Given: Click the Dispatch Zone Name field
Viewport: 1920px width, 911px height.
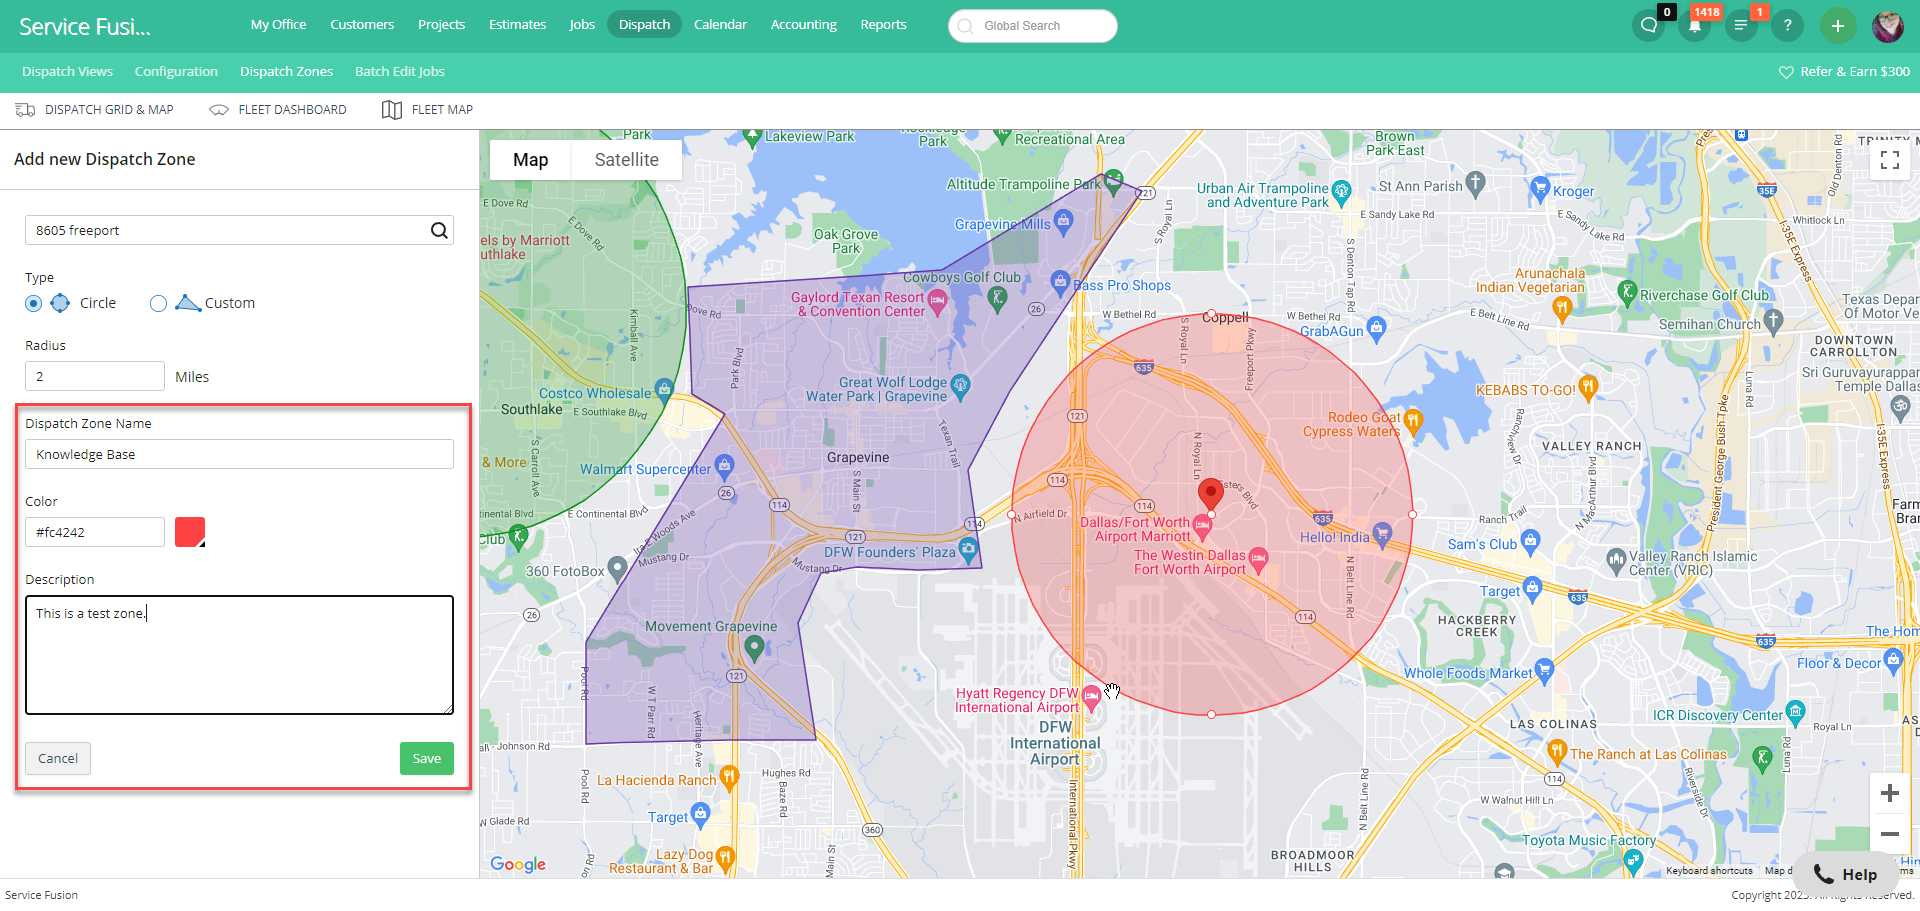Looking at the screenshot, I should pyautogui.click(x=239, y=454).
